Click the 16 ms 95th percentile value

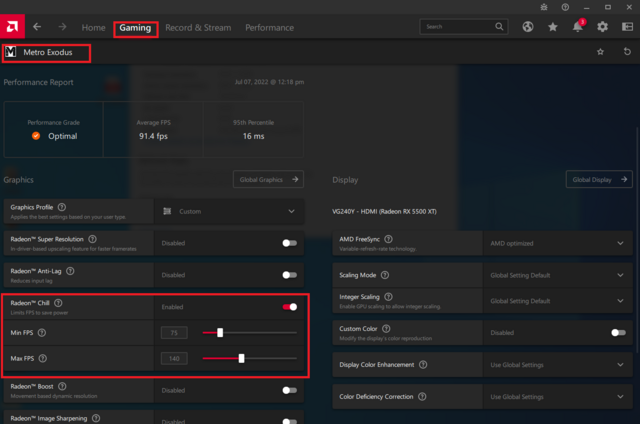253,136
